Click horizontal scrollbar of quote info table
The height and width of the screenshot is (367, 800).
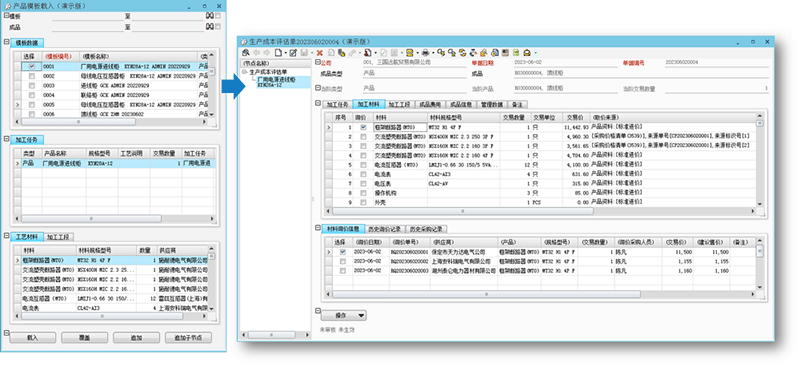(486, 295)
